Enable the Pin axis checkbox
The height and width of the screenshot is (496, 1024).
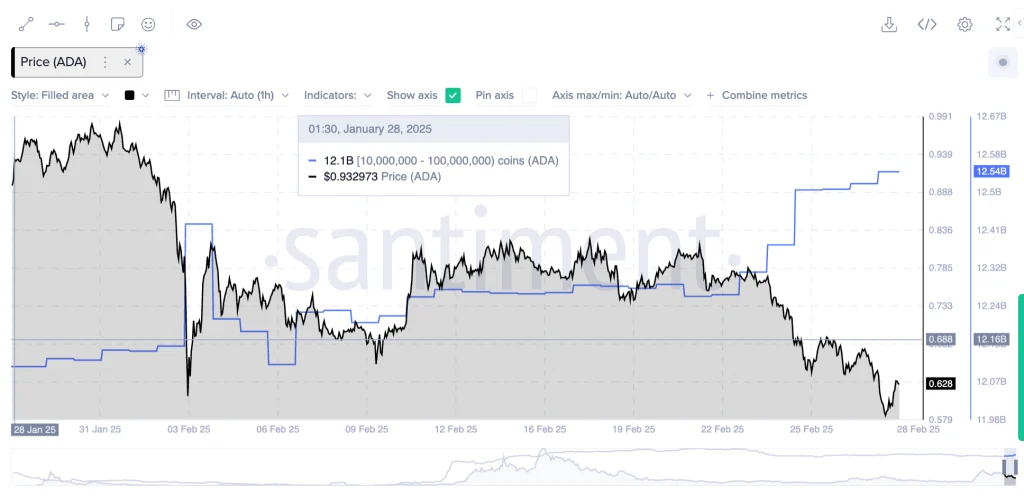pos(529,95)
